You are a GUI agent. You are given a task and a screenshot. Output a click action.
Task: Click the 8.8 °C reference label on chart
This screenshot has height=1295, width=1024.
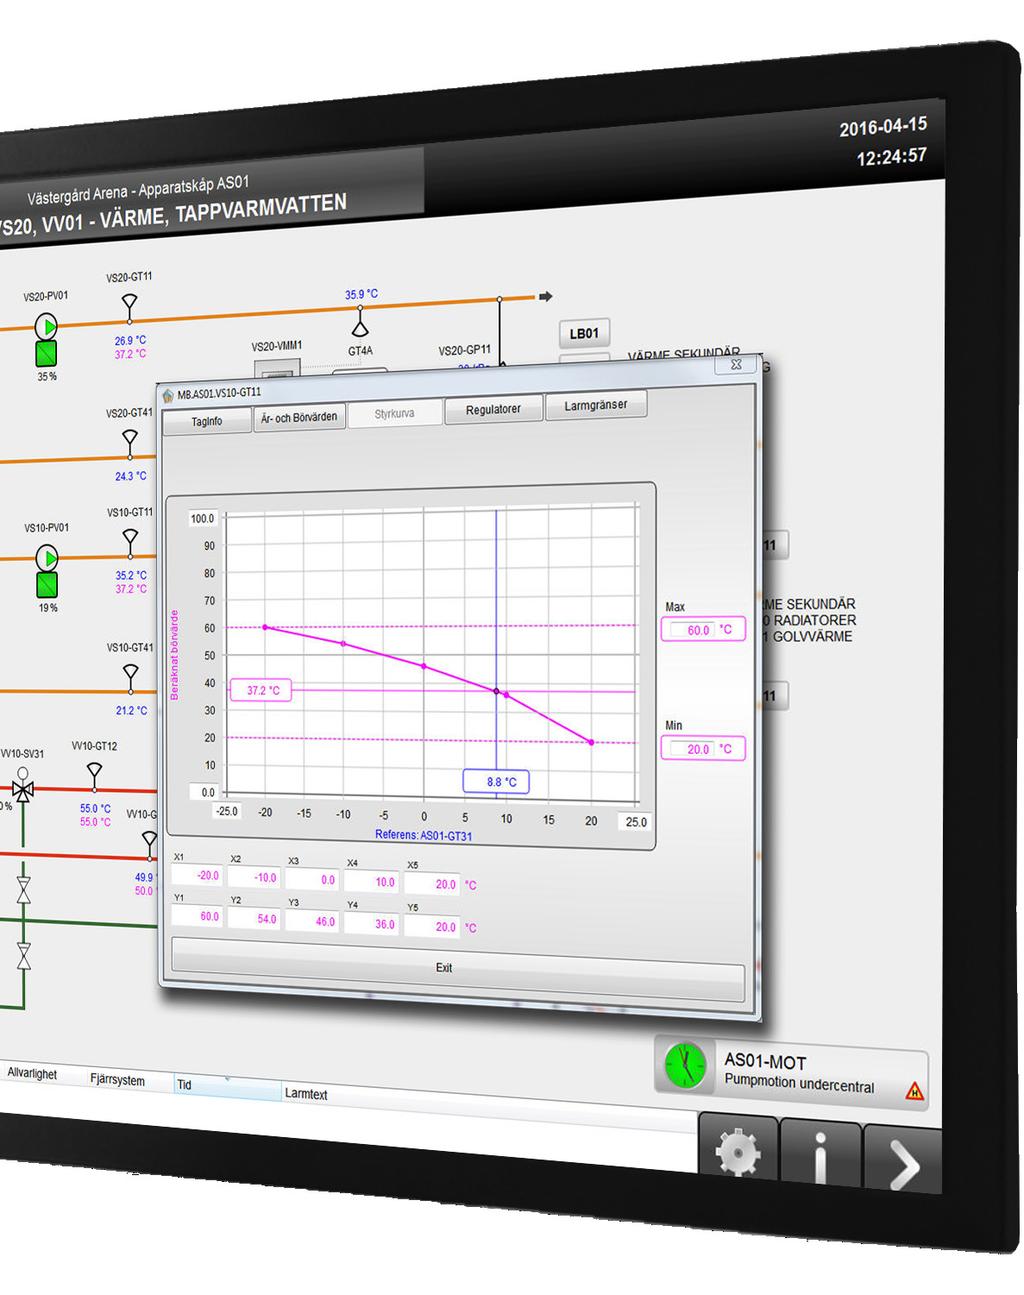[x=496, y=782]
